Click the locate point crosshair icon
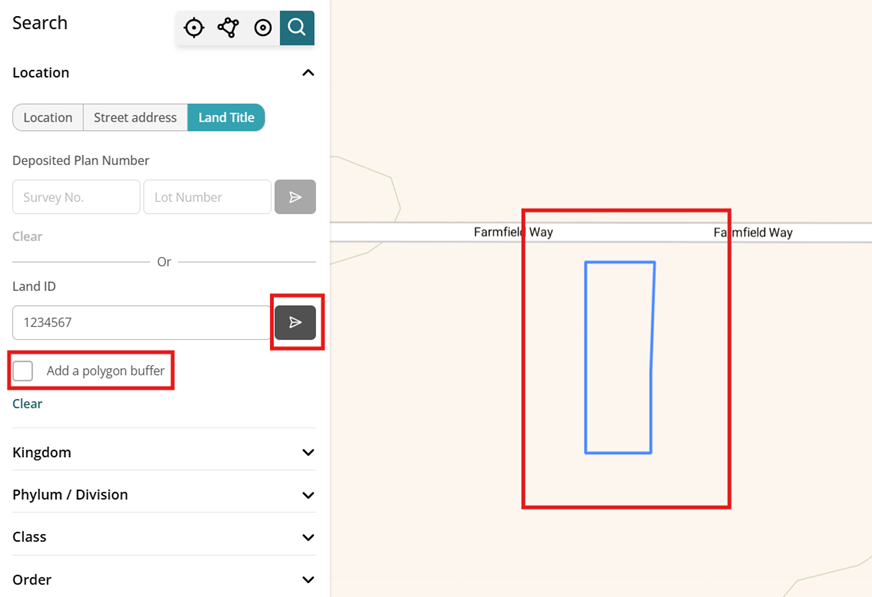The height and width of the screenshot is (597, 872). [194, 28]
